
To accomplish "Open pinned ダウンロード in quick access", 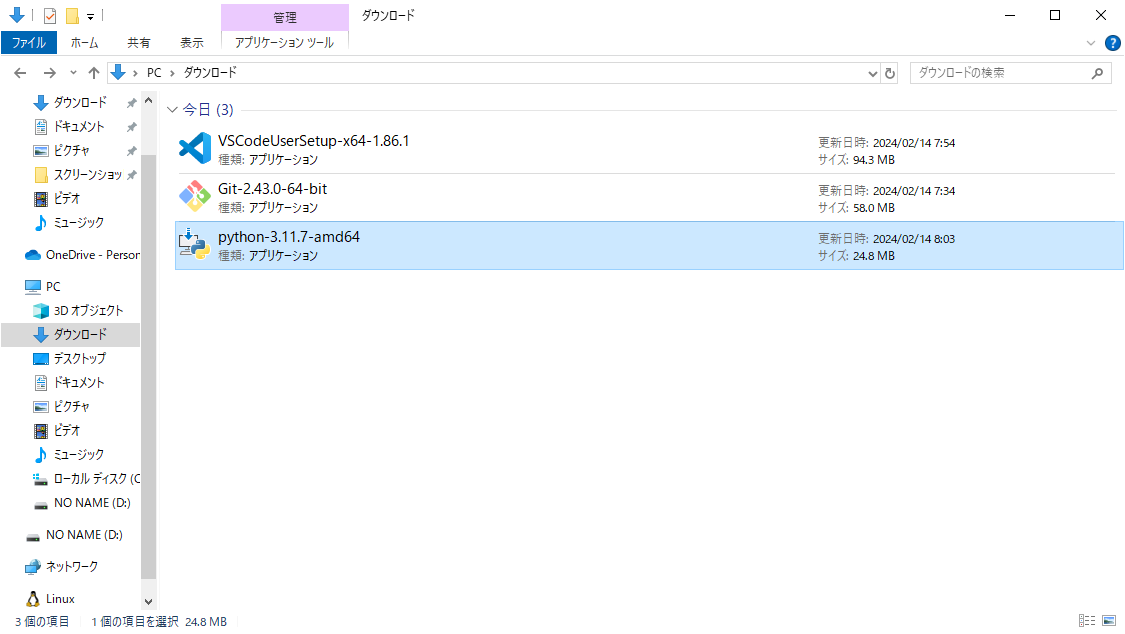I will (80, 103).
